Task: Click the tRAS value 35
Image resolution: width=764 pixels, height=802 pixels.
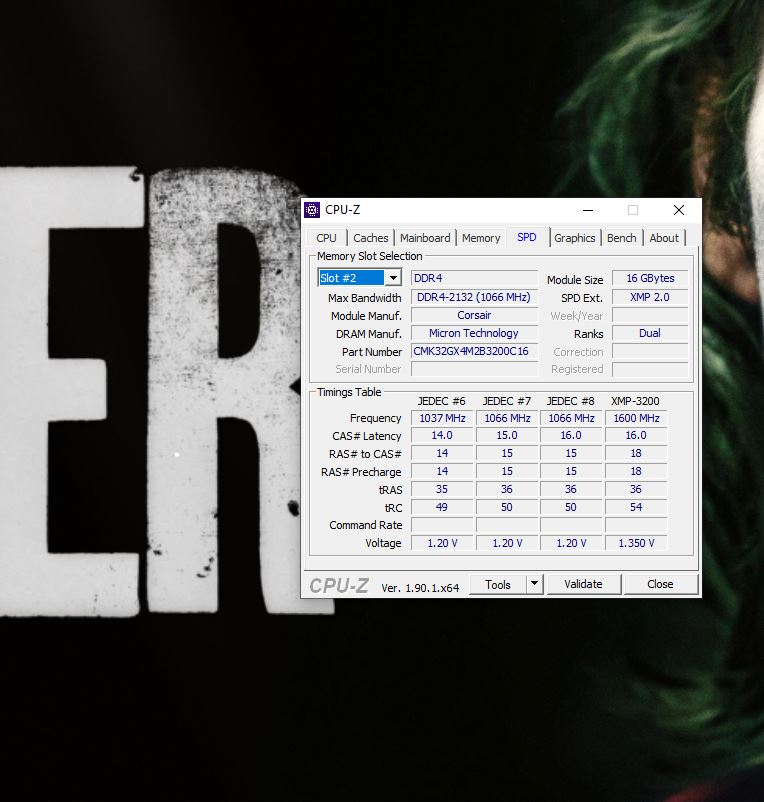Action: (442, 489)
